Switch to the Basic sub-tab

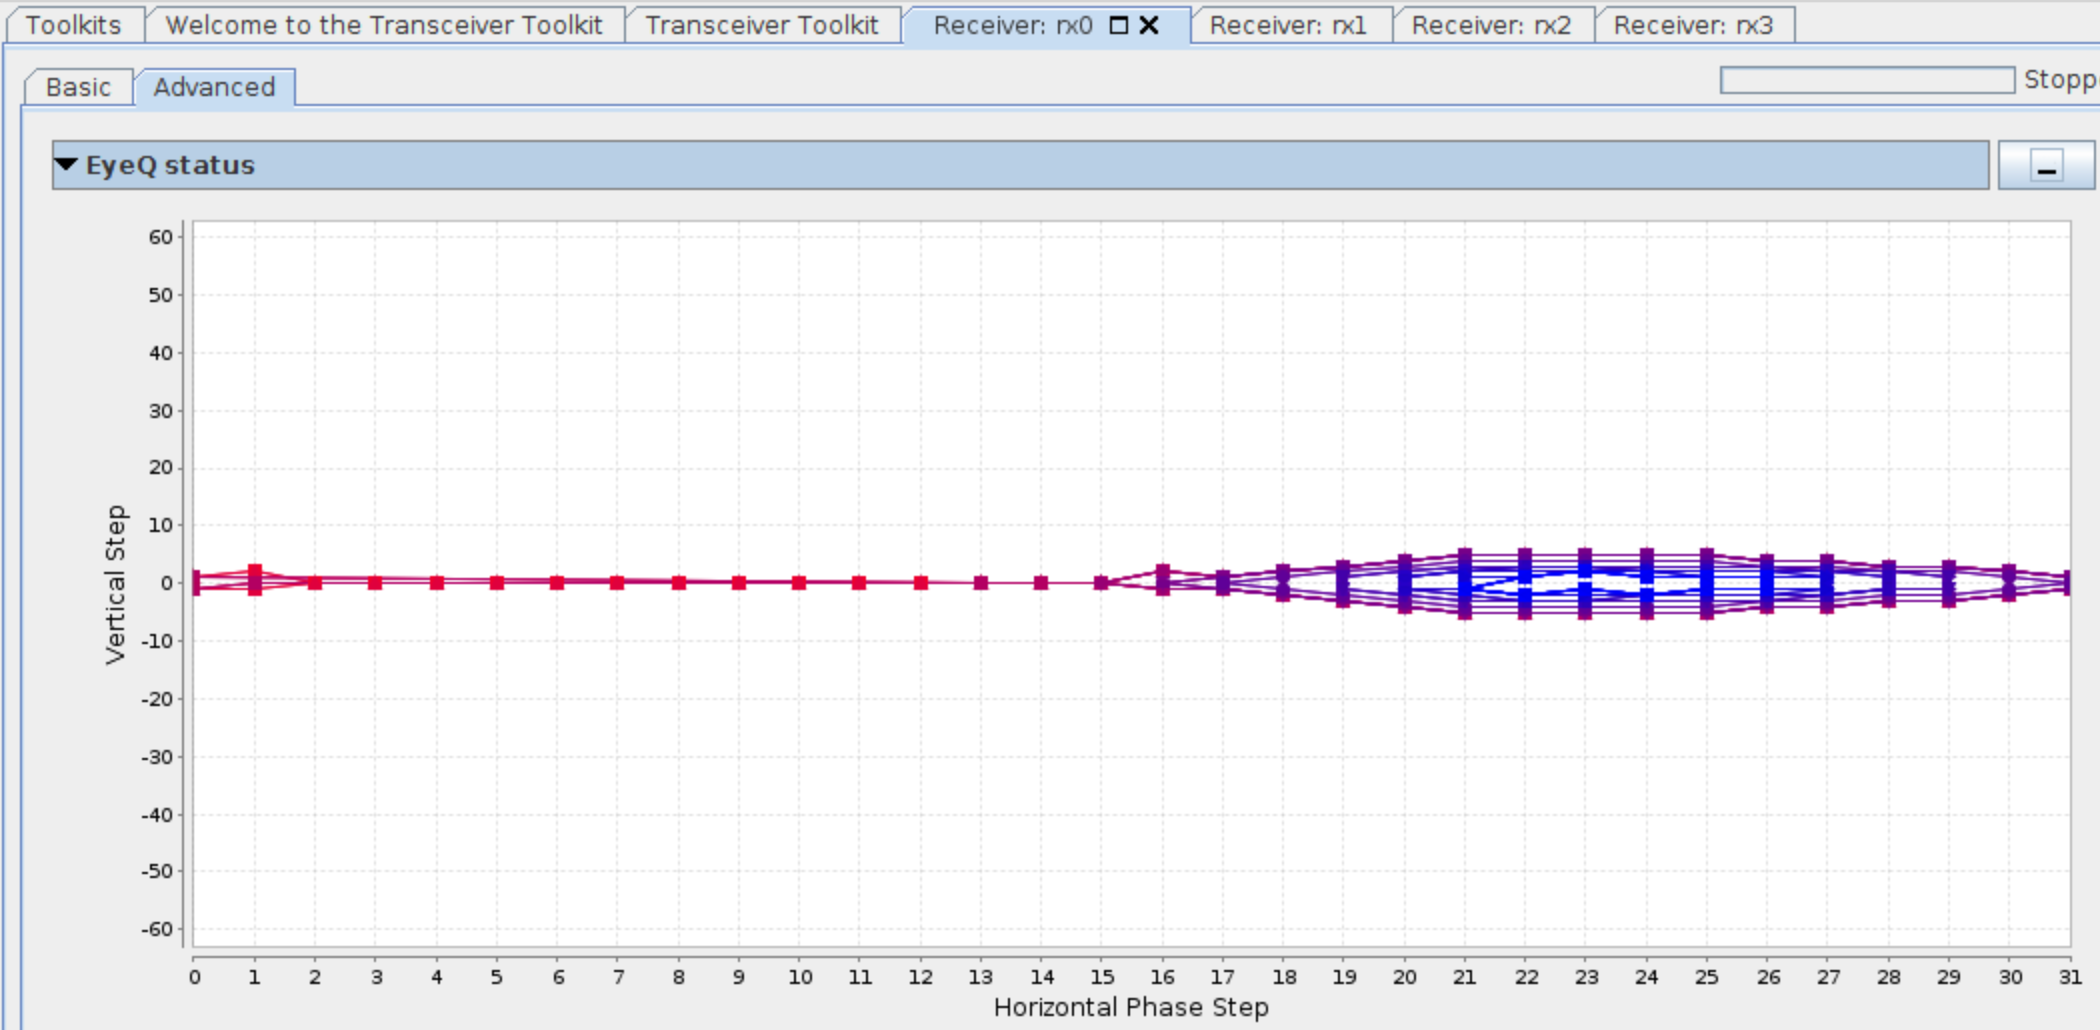[78, 87]
